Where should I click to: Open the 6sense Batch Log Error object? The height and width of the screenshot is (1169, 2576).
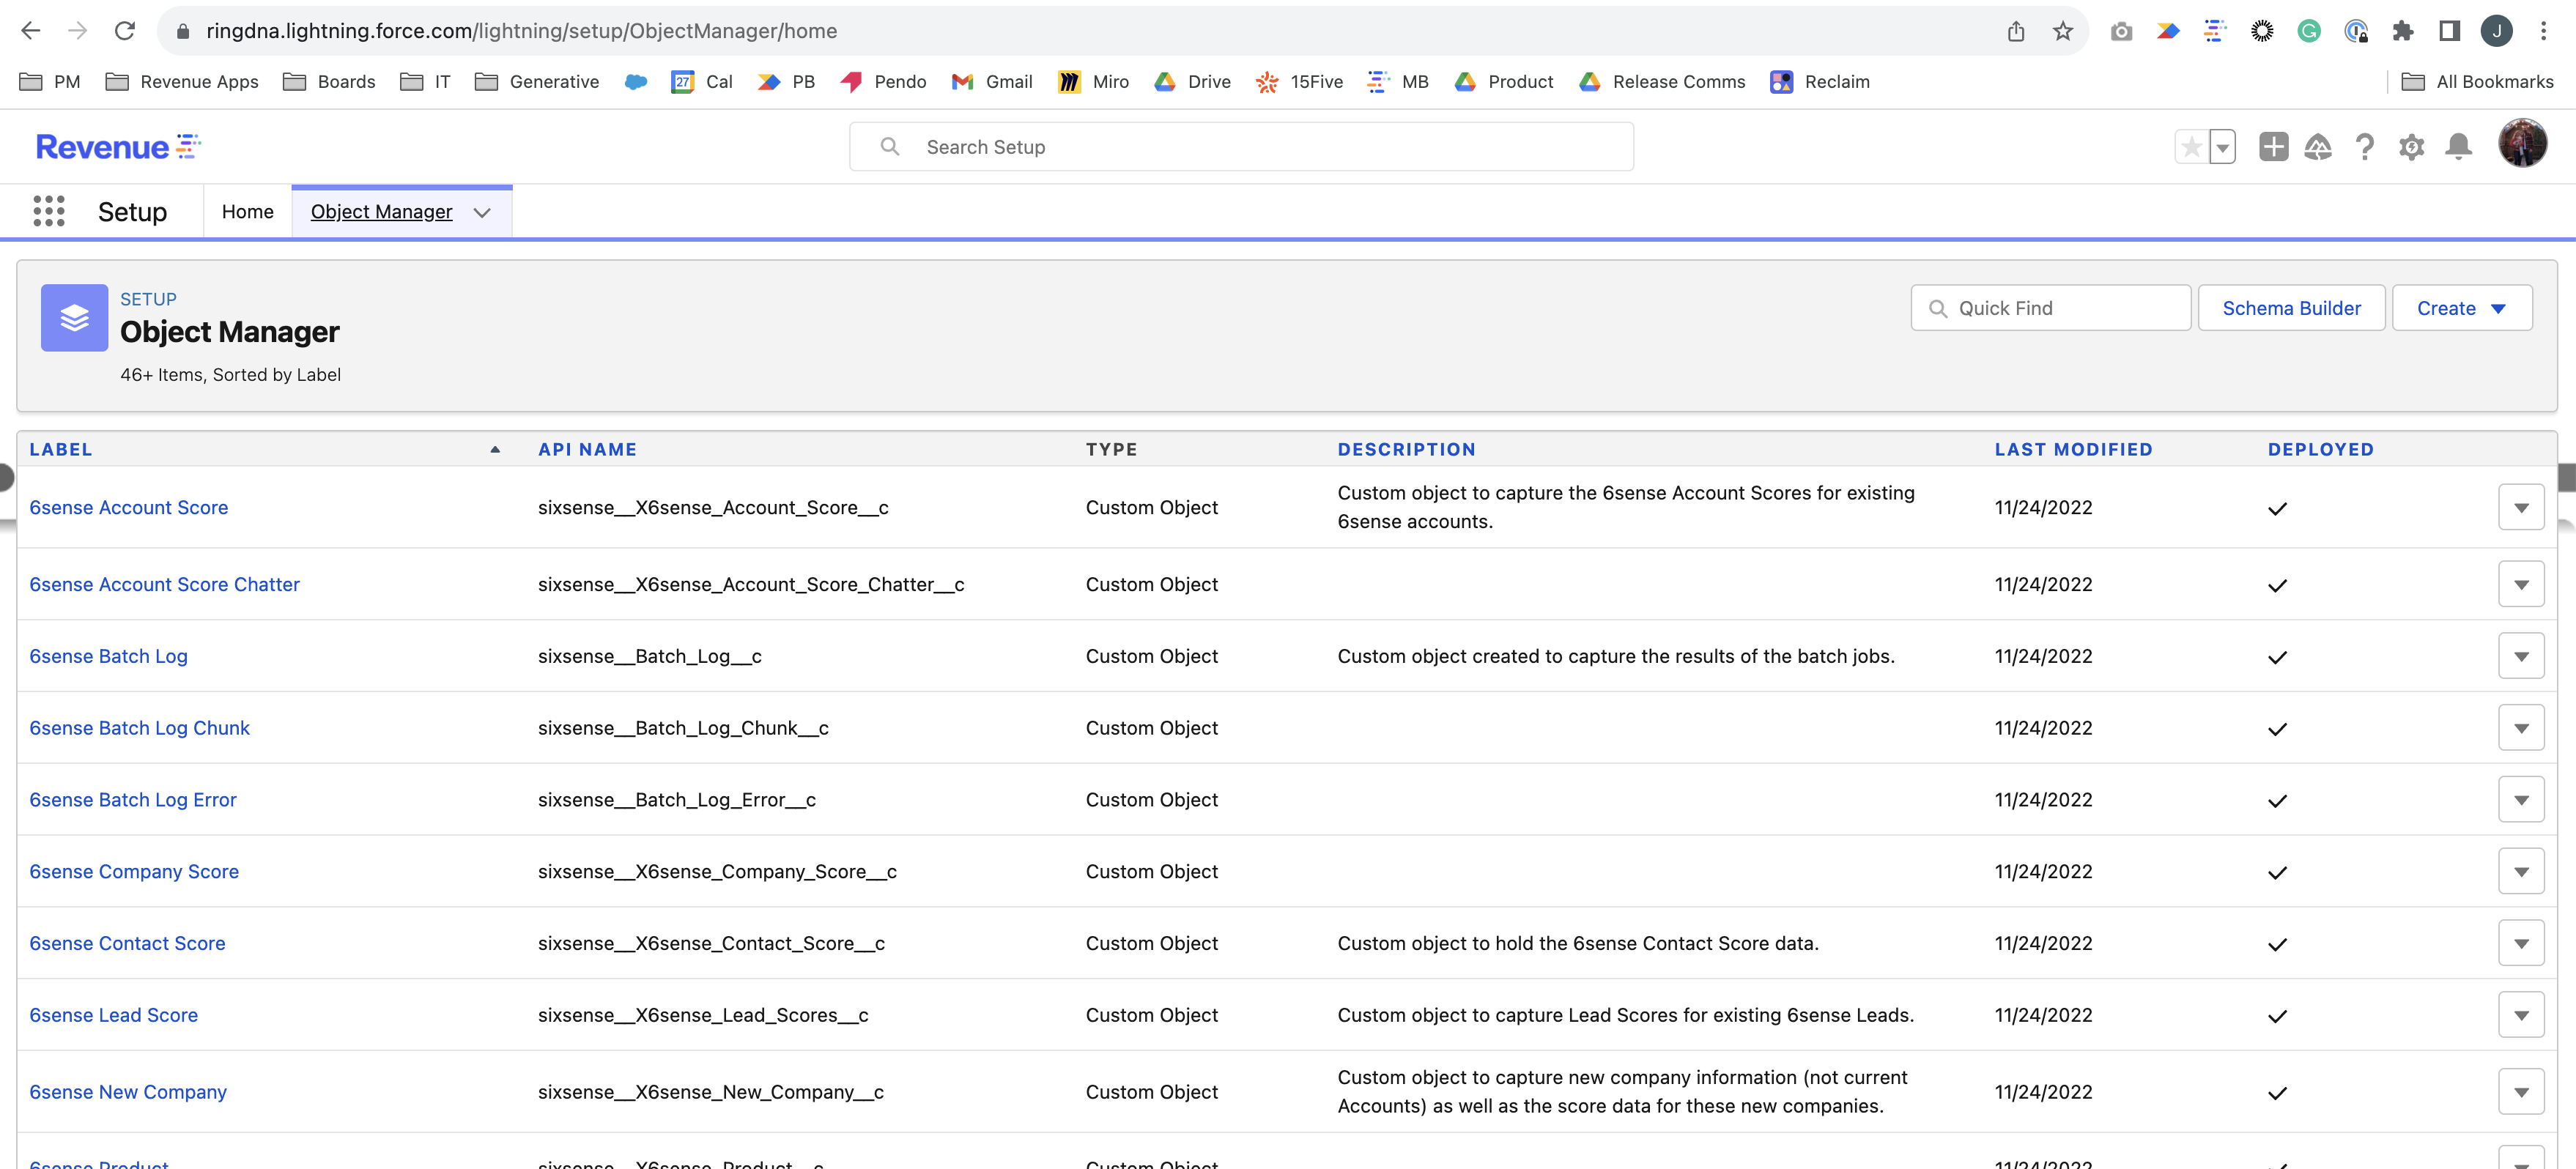coord(133,801)
